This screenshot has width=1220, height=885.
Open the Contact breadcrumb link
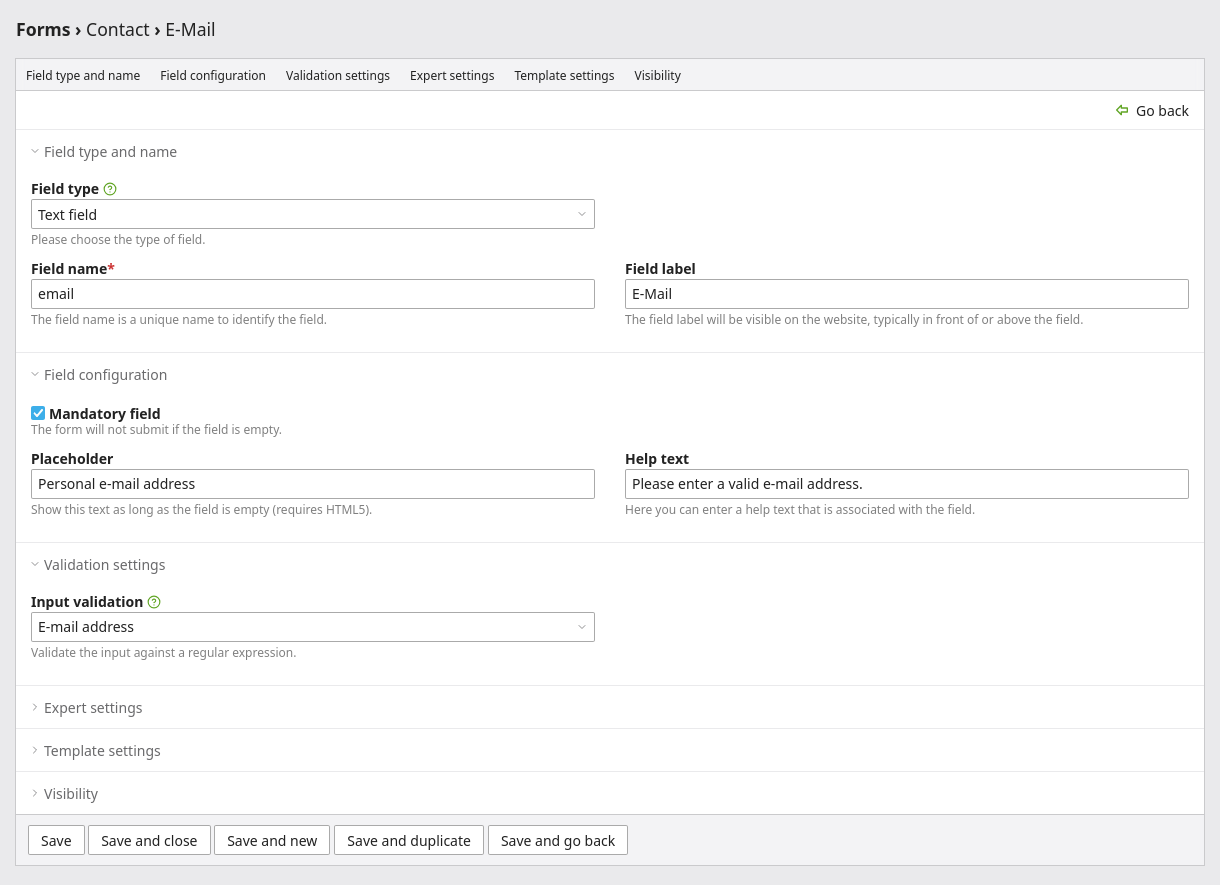point(118,30)
